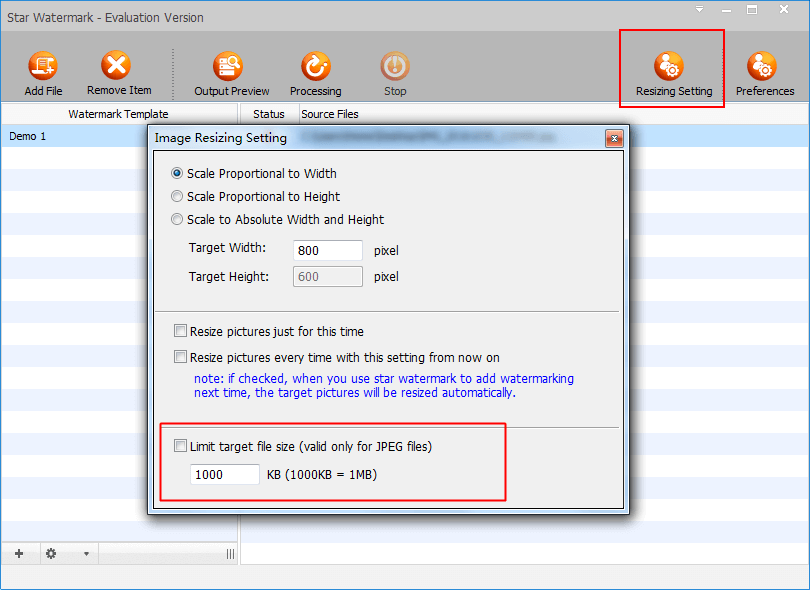
Task: Maximize the Star Watermark window
Action: pyautogui.click(x=752, y=10)
